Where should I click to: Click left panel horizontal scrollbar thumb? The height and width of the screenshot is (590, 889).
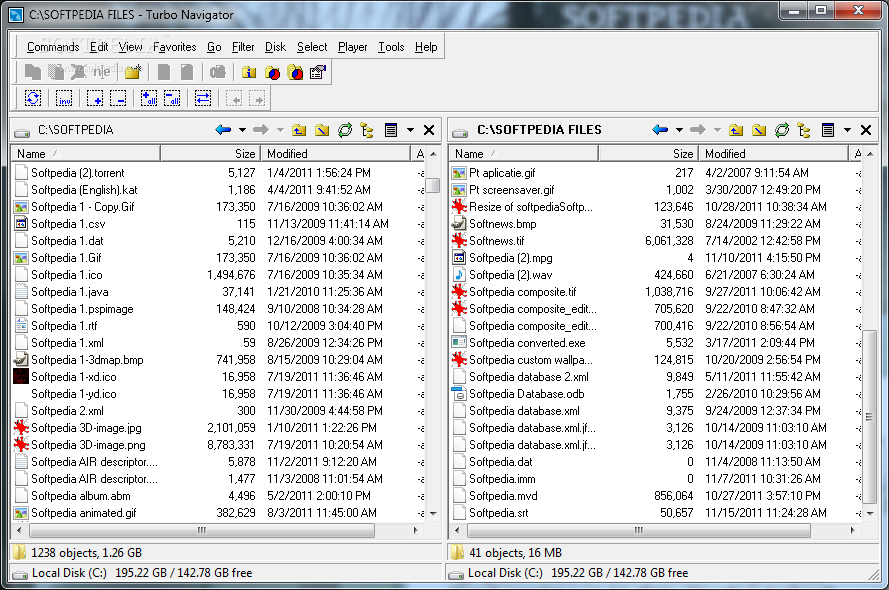pyautogui.click(x=202, y=530)
